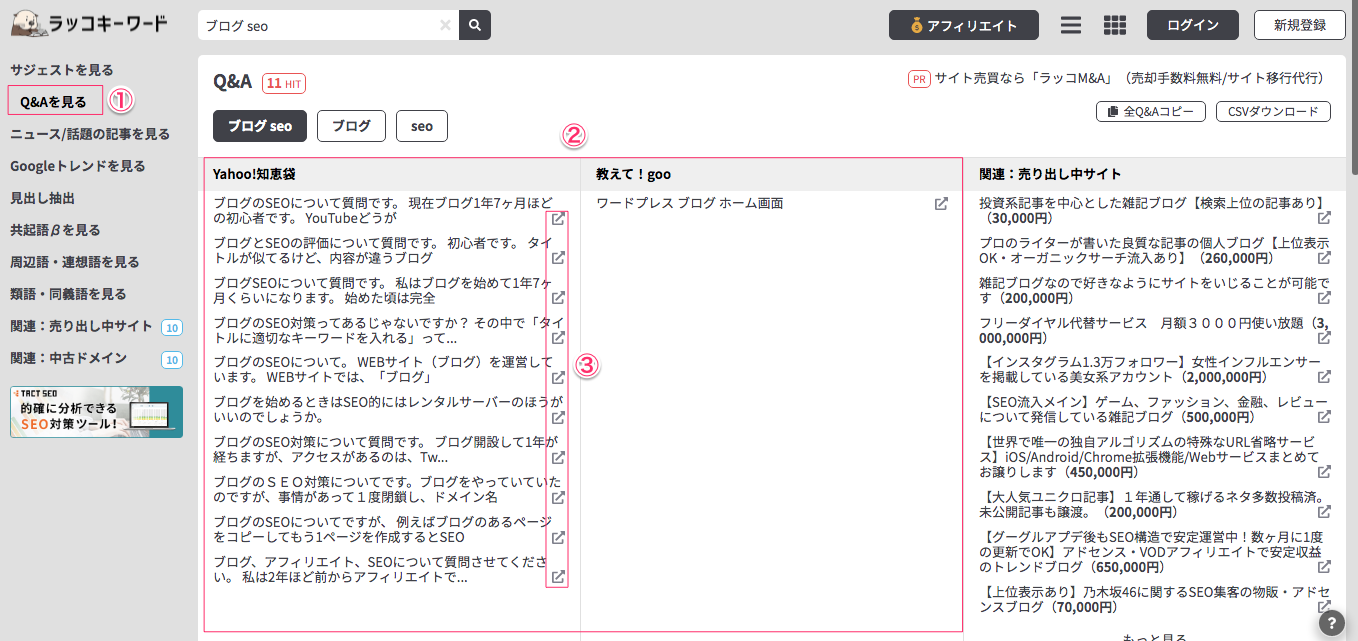Open external link for ブログ開設して1年が経ちますが
The image size is (1358, 641).
[x=559, y=458]
